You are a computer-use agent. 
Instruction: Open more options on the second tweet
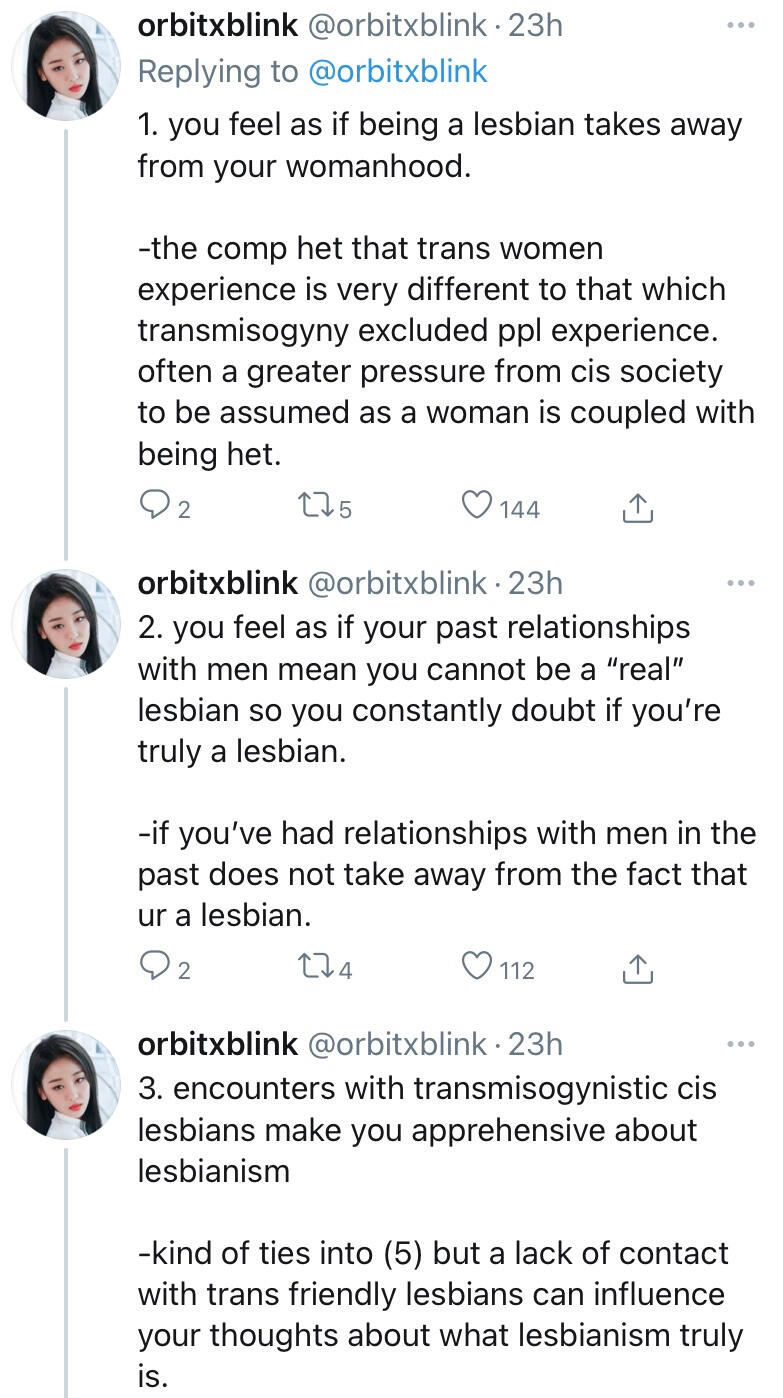pos(741,583)
